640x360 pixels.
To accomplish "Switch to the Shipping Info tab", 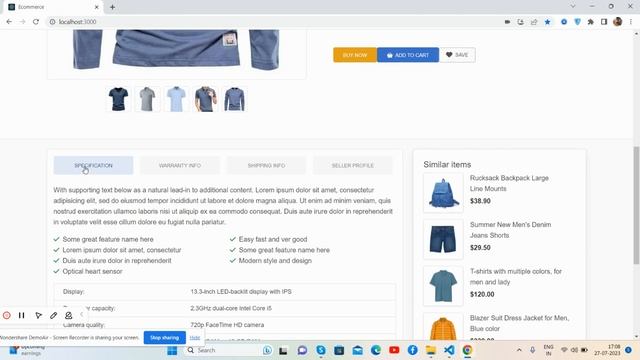I will [x=266, y=165].
